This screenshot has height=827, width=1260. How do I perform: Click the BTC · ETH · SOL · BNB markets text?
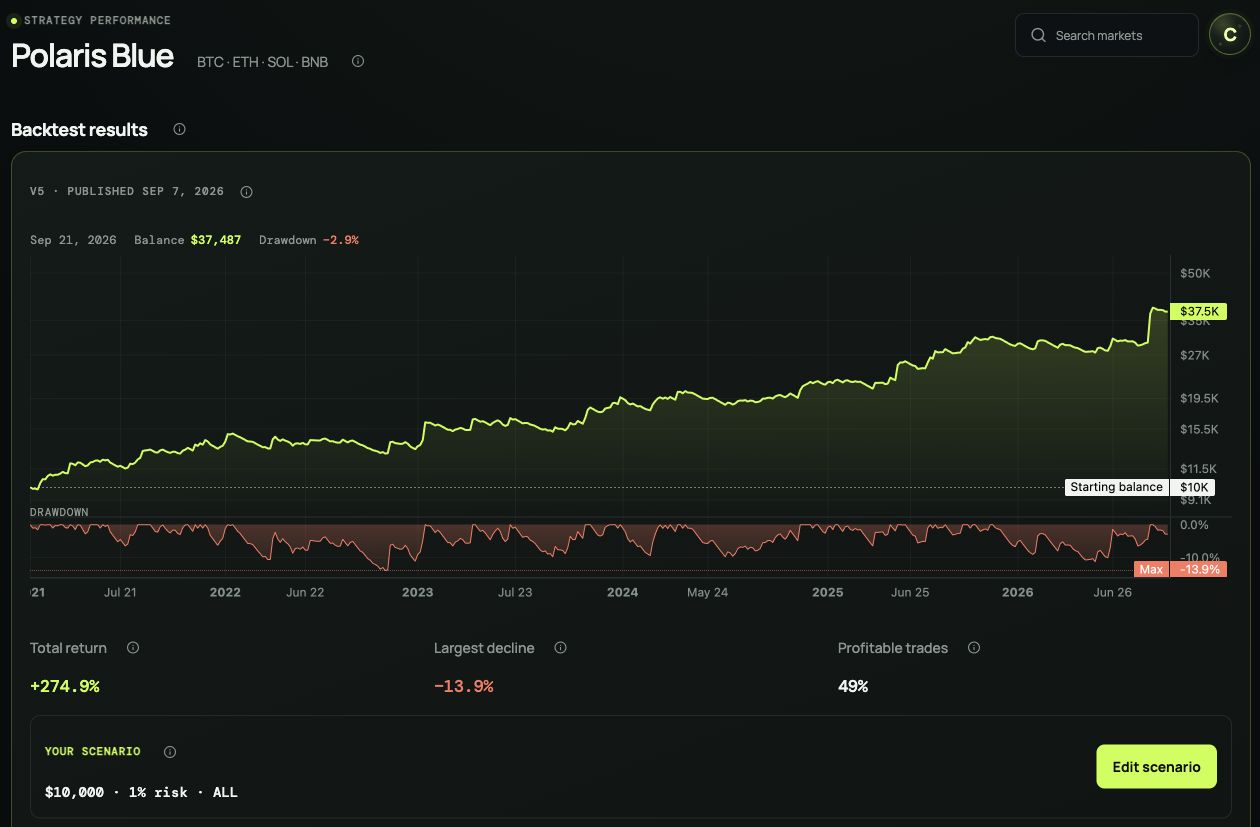(262, 62)
